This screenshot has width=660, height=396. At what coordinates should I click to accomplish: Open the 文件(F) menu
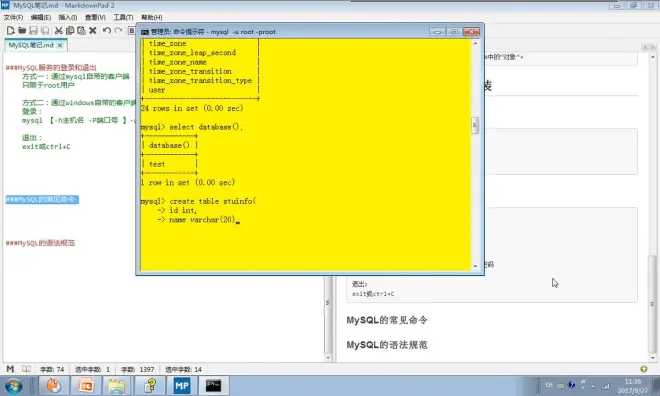[x=13, y=17]
